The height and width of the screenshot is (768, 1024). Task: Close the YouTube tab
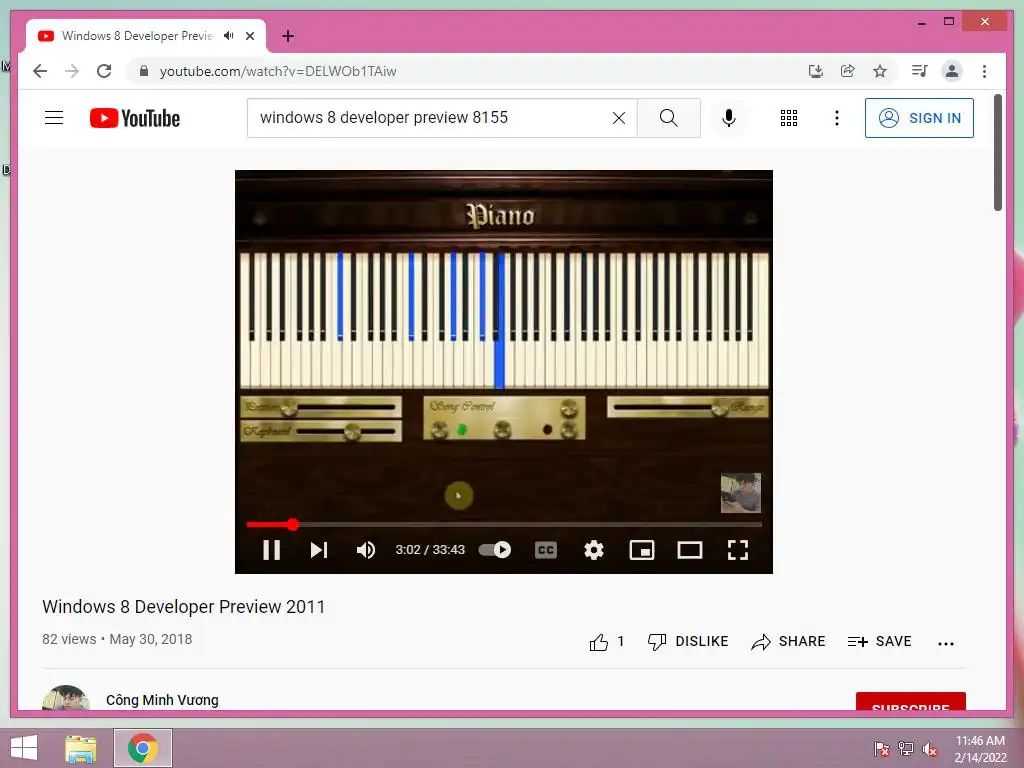pos(250,36)
